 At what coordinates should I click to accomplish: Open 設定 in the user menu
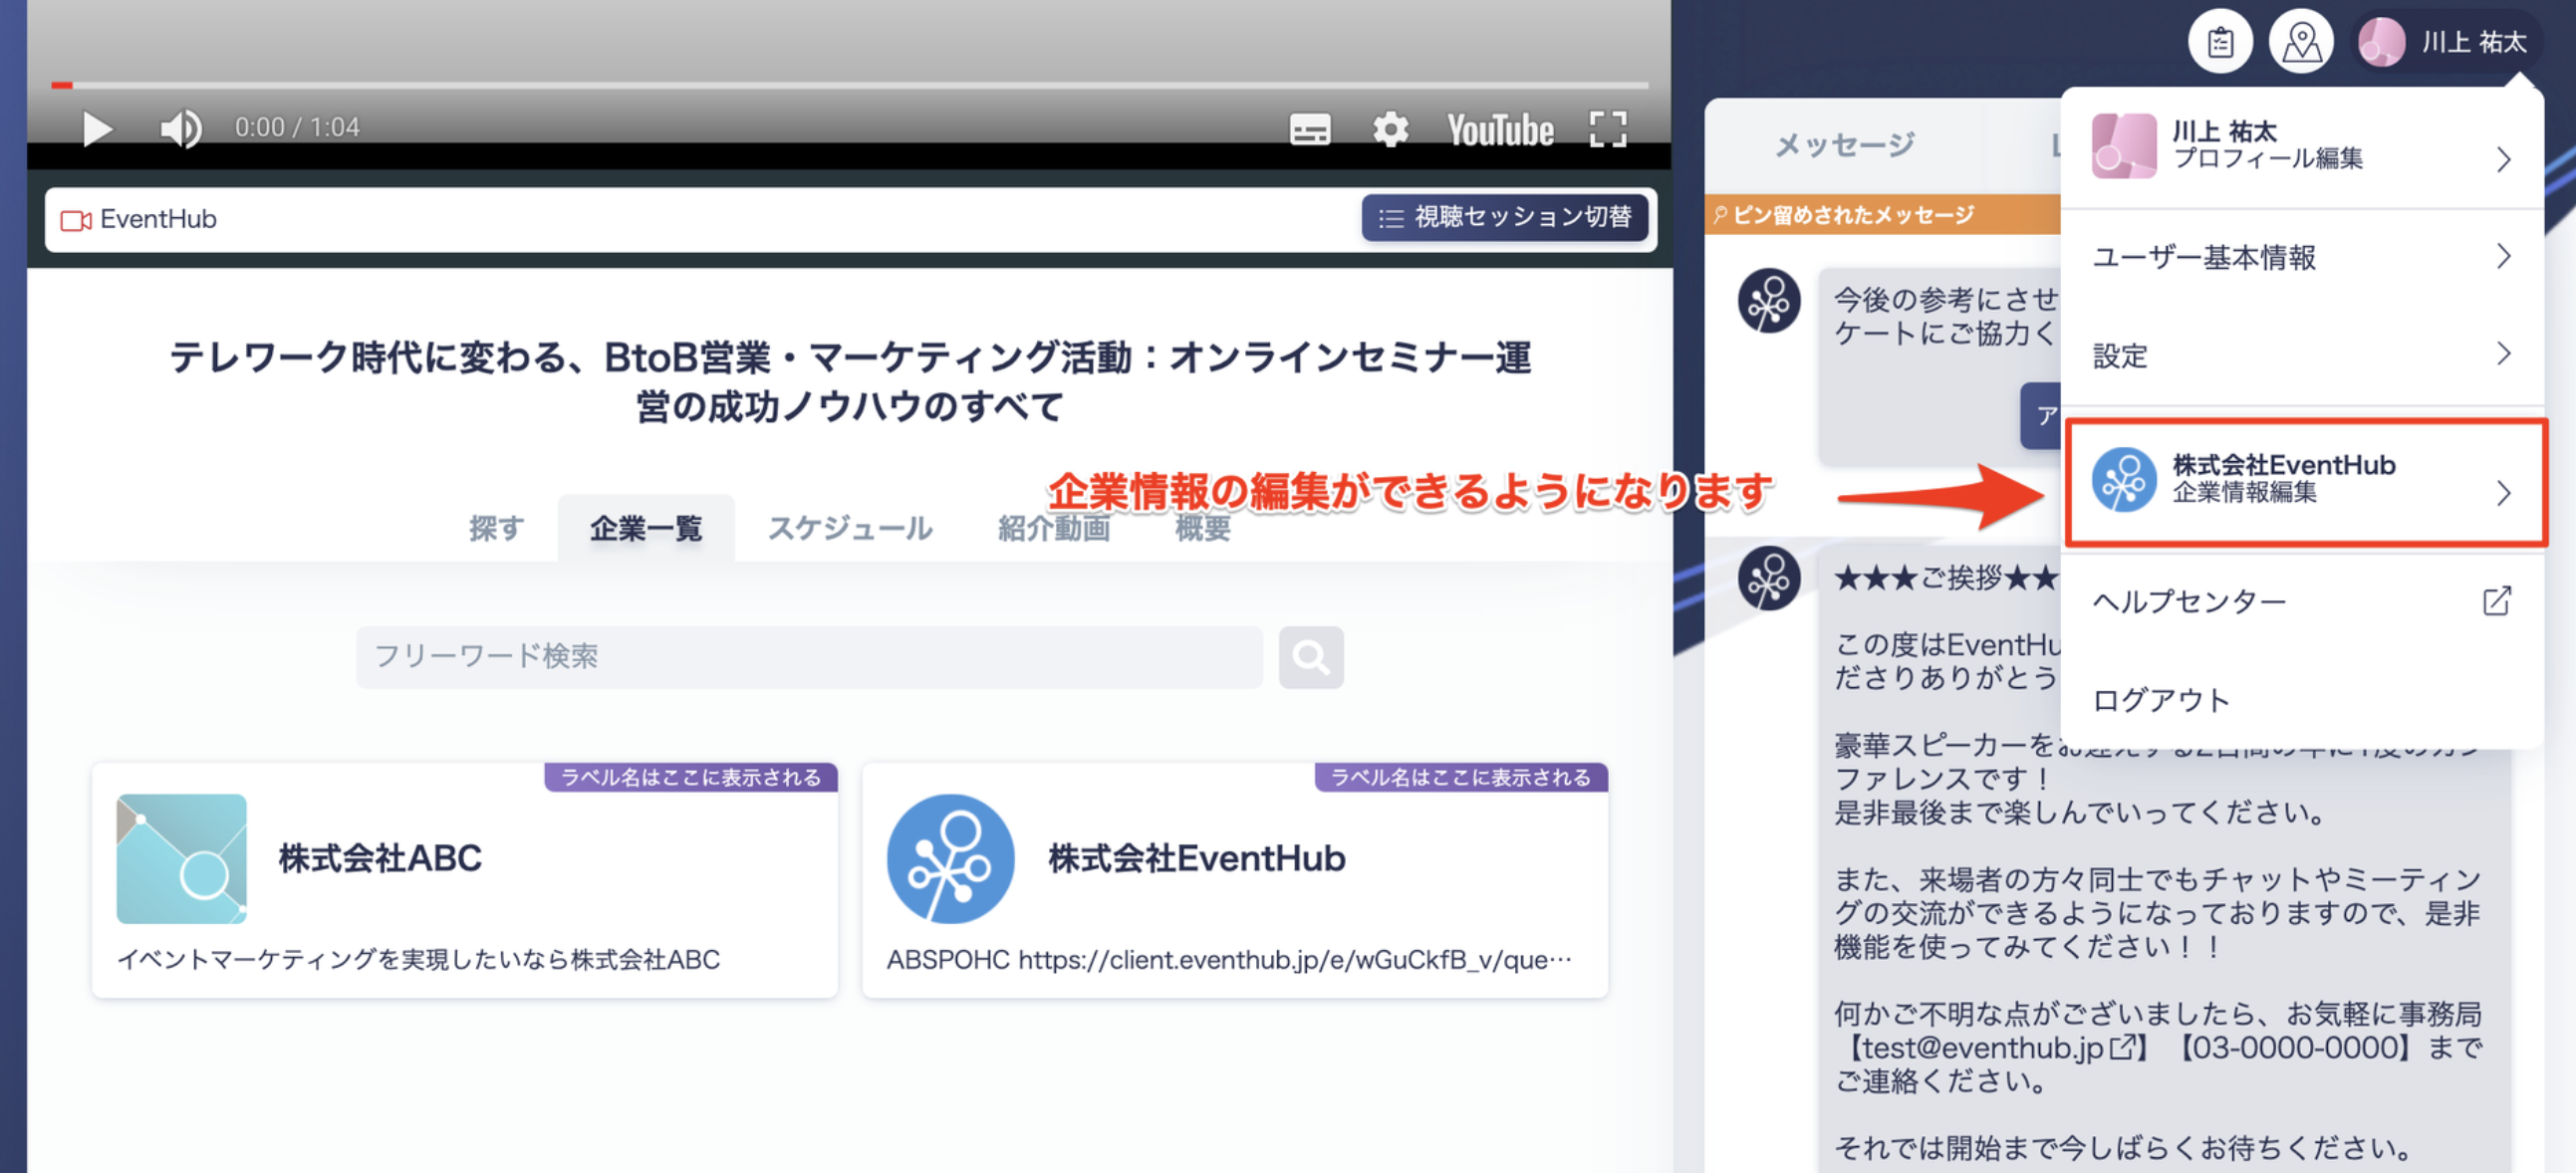(x=2302, y=355)
